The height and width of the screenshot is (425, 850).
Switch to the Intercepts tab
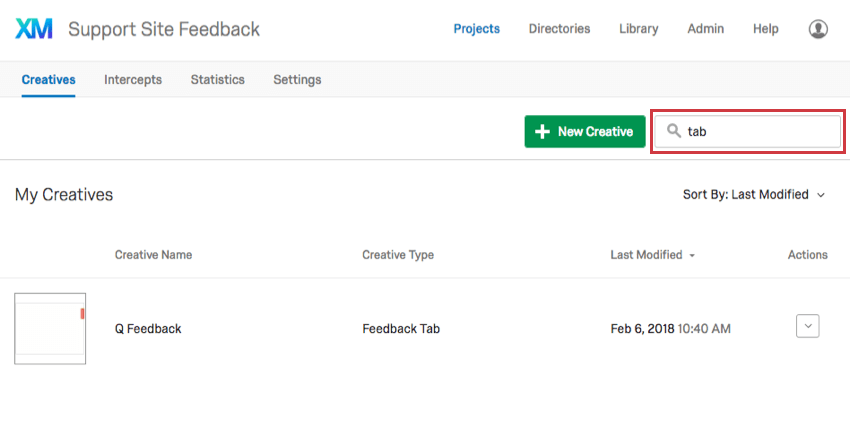(x=133, y=80)
